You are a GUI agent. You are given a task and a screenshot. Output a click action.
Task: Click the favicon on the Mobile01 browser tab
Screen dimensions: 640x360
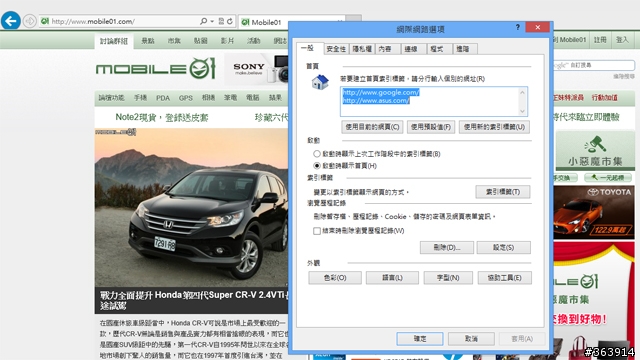pyautogui.click(x=245, y=22)
